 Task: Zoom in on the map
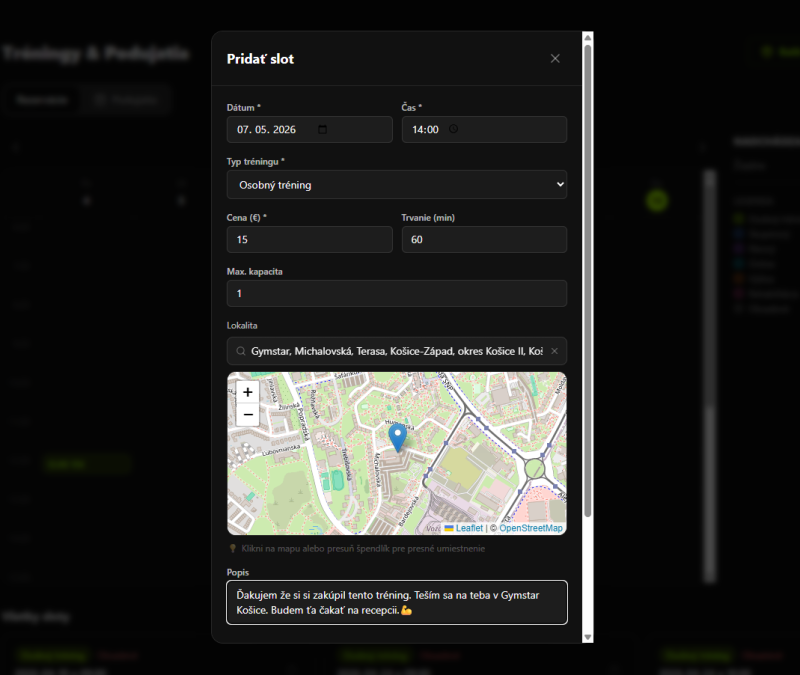click(x=248, y=392)
